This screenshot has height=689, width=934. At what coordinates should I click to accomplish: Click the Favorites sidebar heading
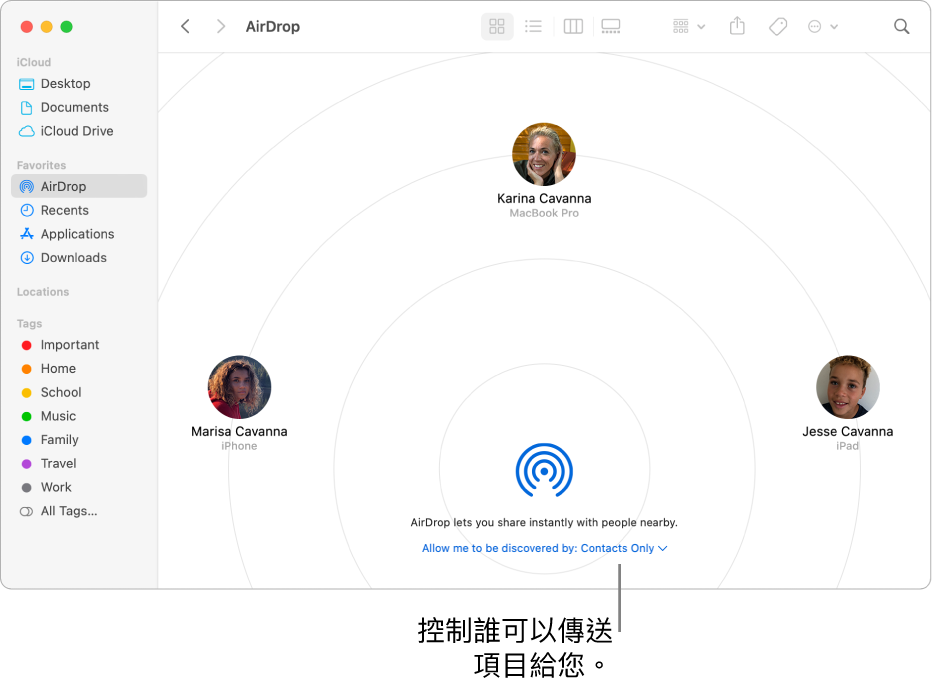click(x=41, y=165)
